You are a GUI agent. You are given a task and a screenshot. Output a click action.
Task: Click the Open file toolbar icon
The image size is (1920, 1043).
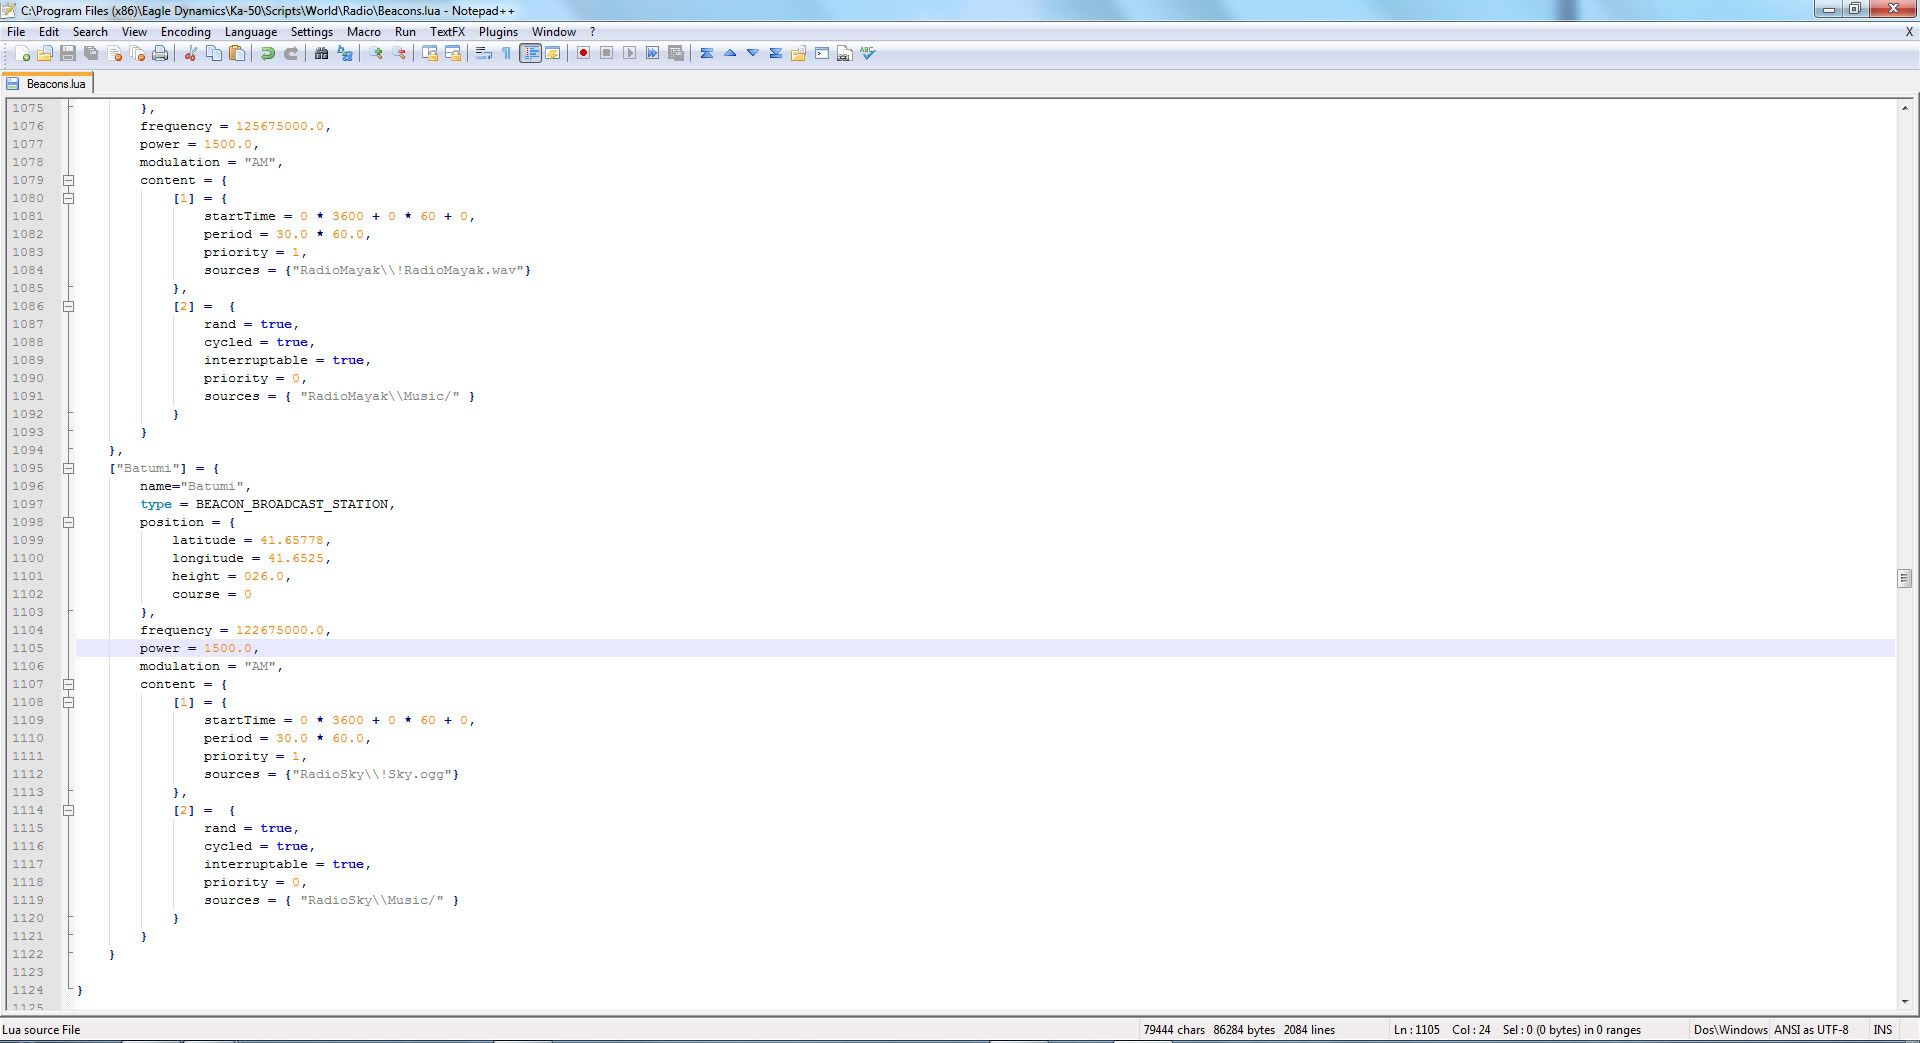point(45,54)
